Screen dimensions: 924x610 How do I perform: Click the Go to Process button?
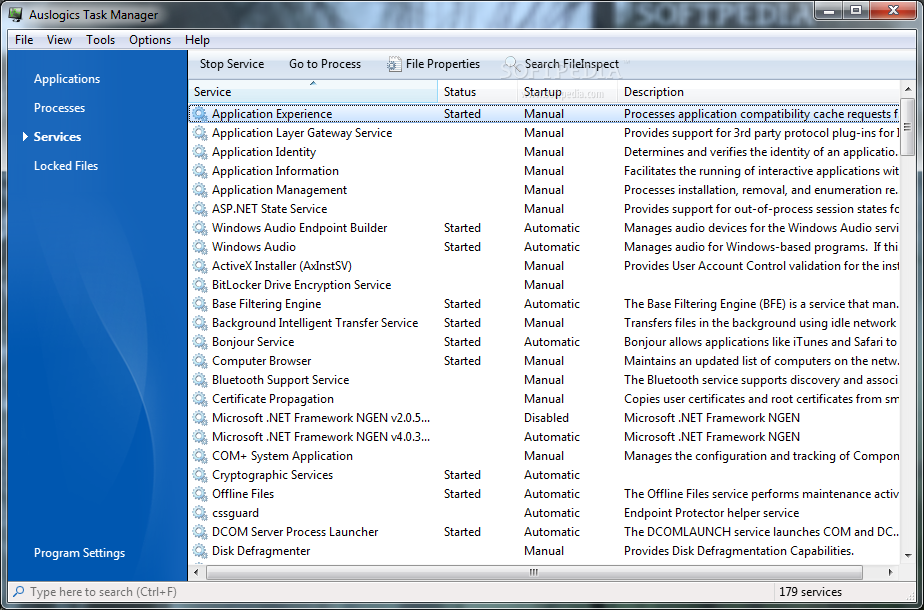[325, 64]
